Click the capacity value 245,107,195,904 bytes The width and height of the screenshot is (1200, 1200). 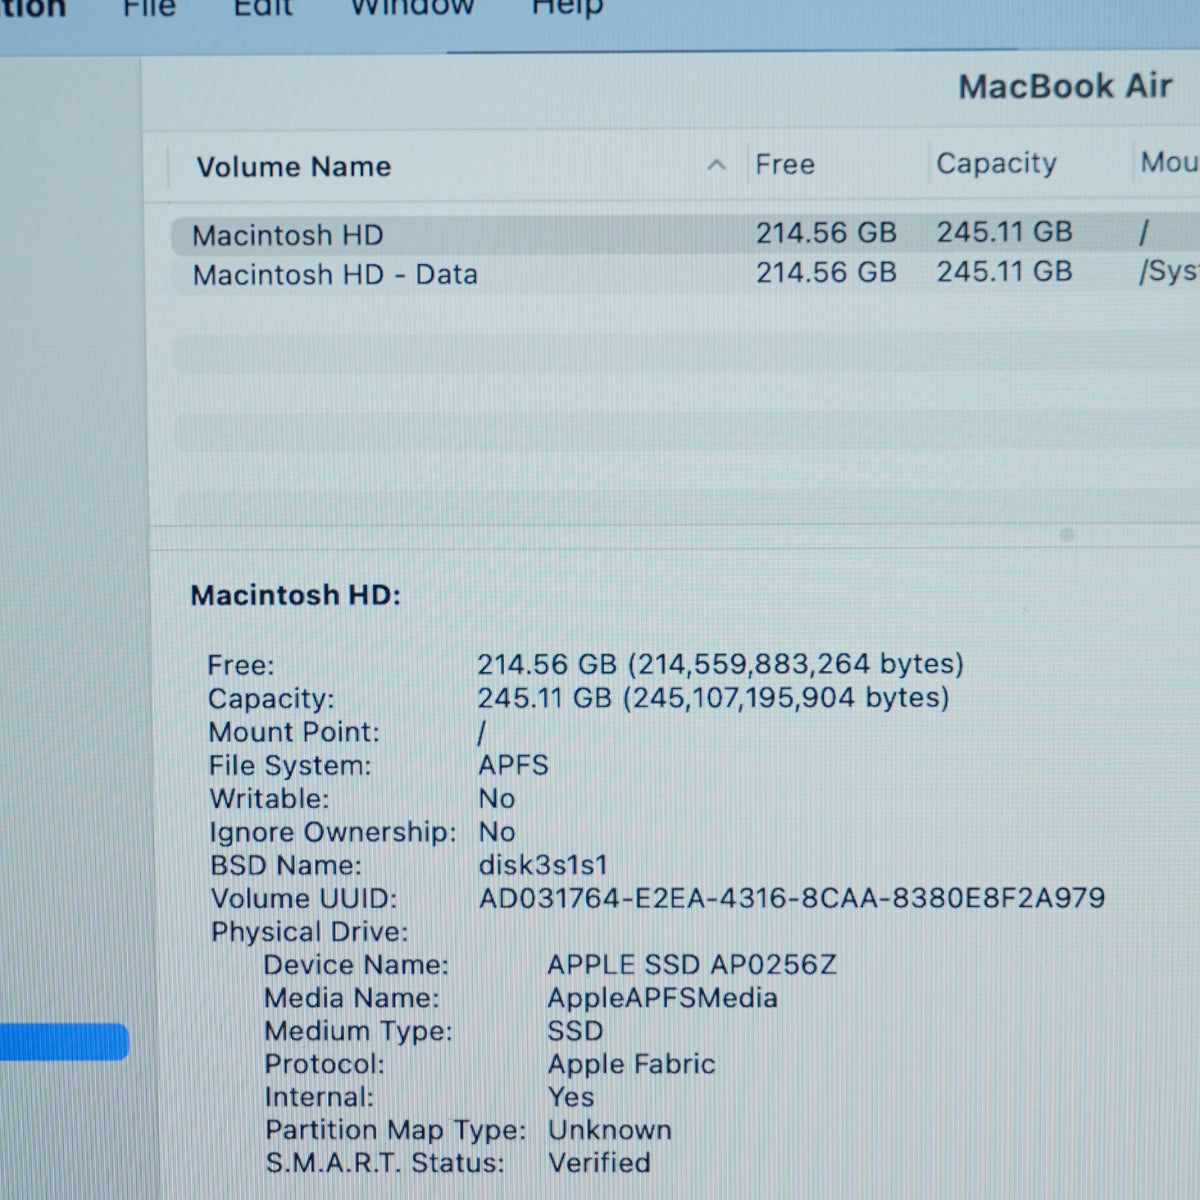(713, 697)
